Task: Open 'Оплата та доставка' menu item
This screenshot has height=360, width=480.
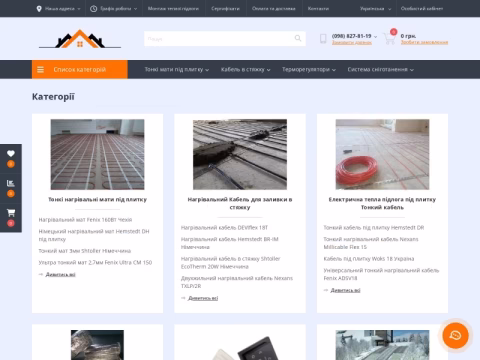Action: click(x=274, y=9)
